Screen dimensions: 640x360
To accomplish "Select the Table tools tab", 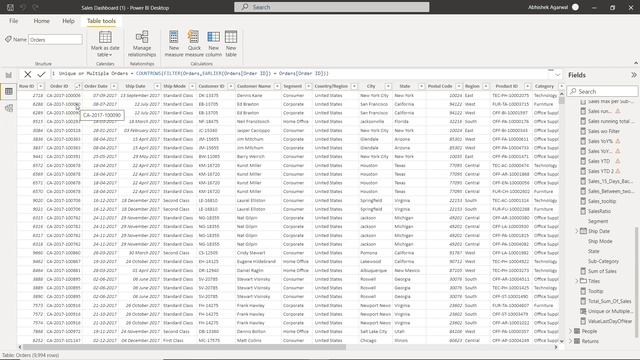I will (x=101, y=21).
